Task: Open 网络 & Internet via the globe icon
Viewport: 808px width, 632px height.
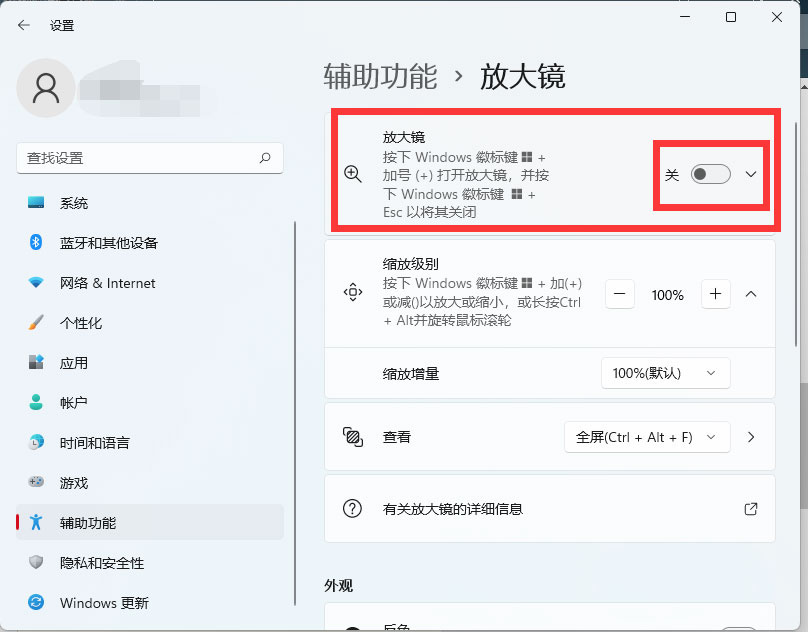Action: tap(36, 283)
